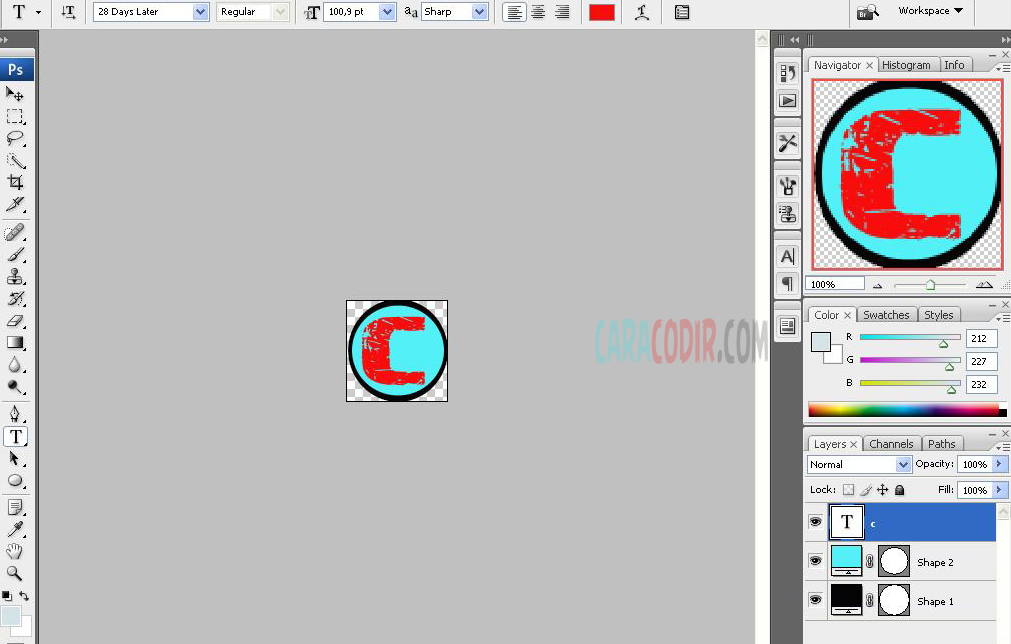
Task: Click the navigator zoom out button
Action: click(878, 285)
